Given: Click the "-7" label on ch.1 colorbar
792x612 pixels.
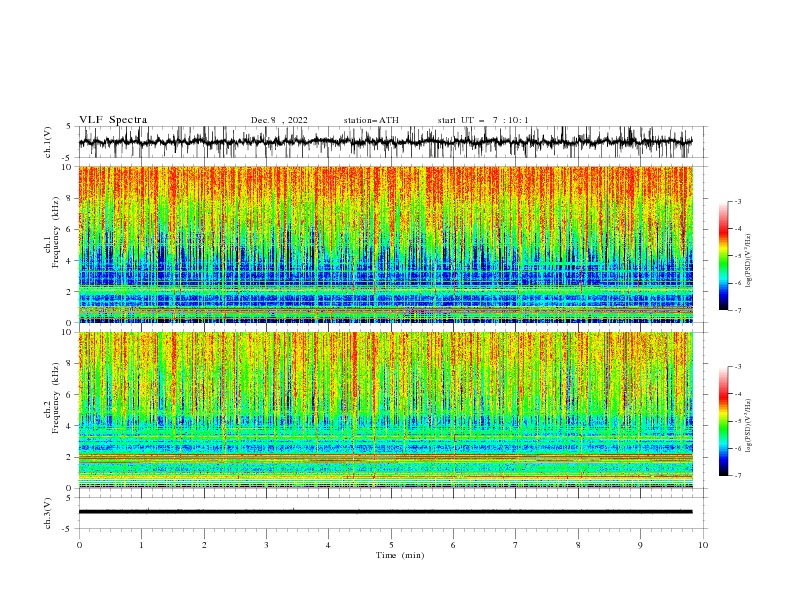Looking at the screenshot, I should click(738, 310).
